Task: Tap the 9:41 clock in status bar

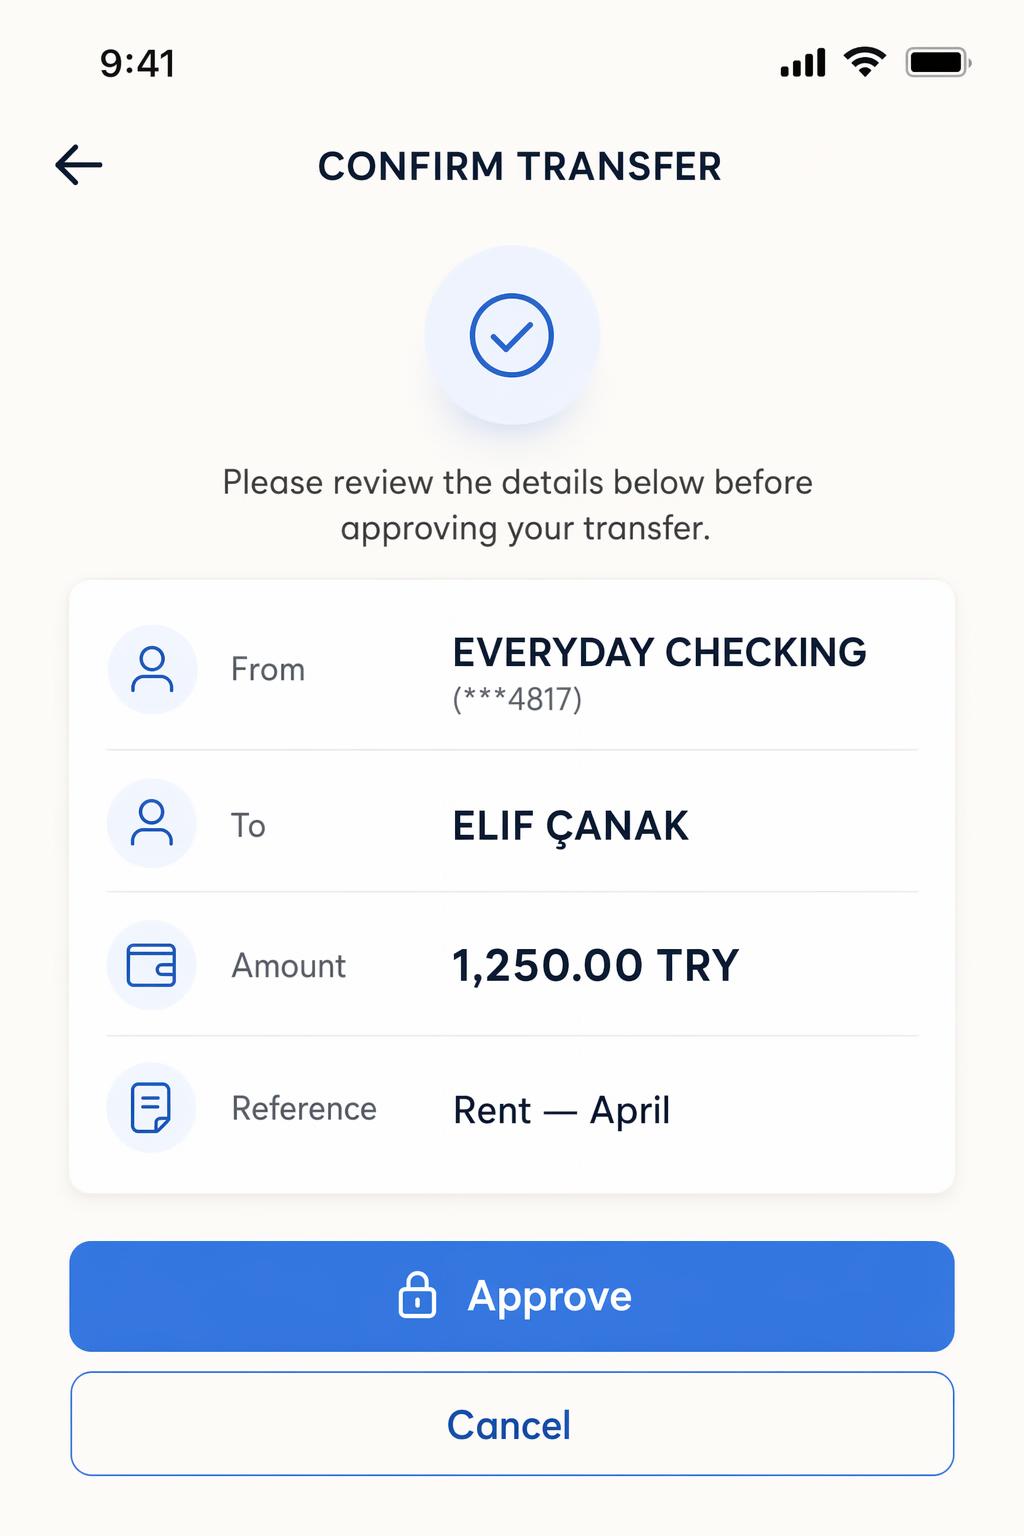Action: click(137, 63)
